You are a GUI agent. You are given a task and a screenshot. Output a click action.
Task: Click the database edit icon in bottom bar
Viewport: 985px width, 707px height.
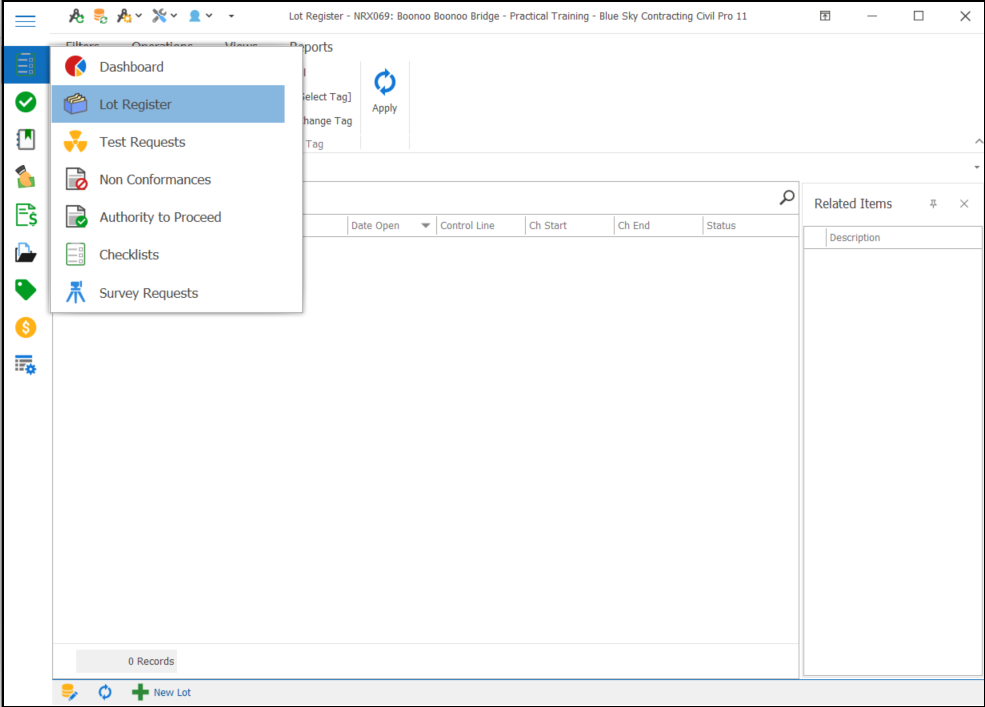click(x=69, y=693)
